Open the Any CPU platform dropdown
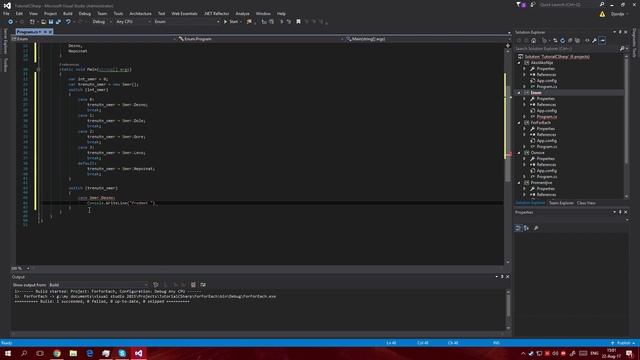 (133, 22)
